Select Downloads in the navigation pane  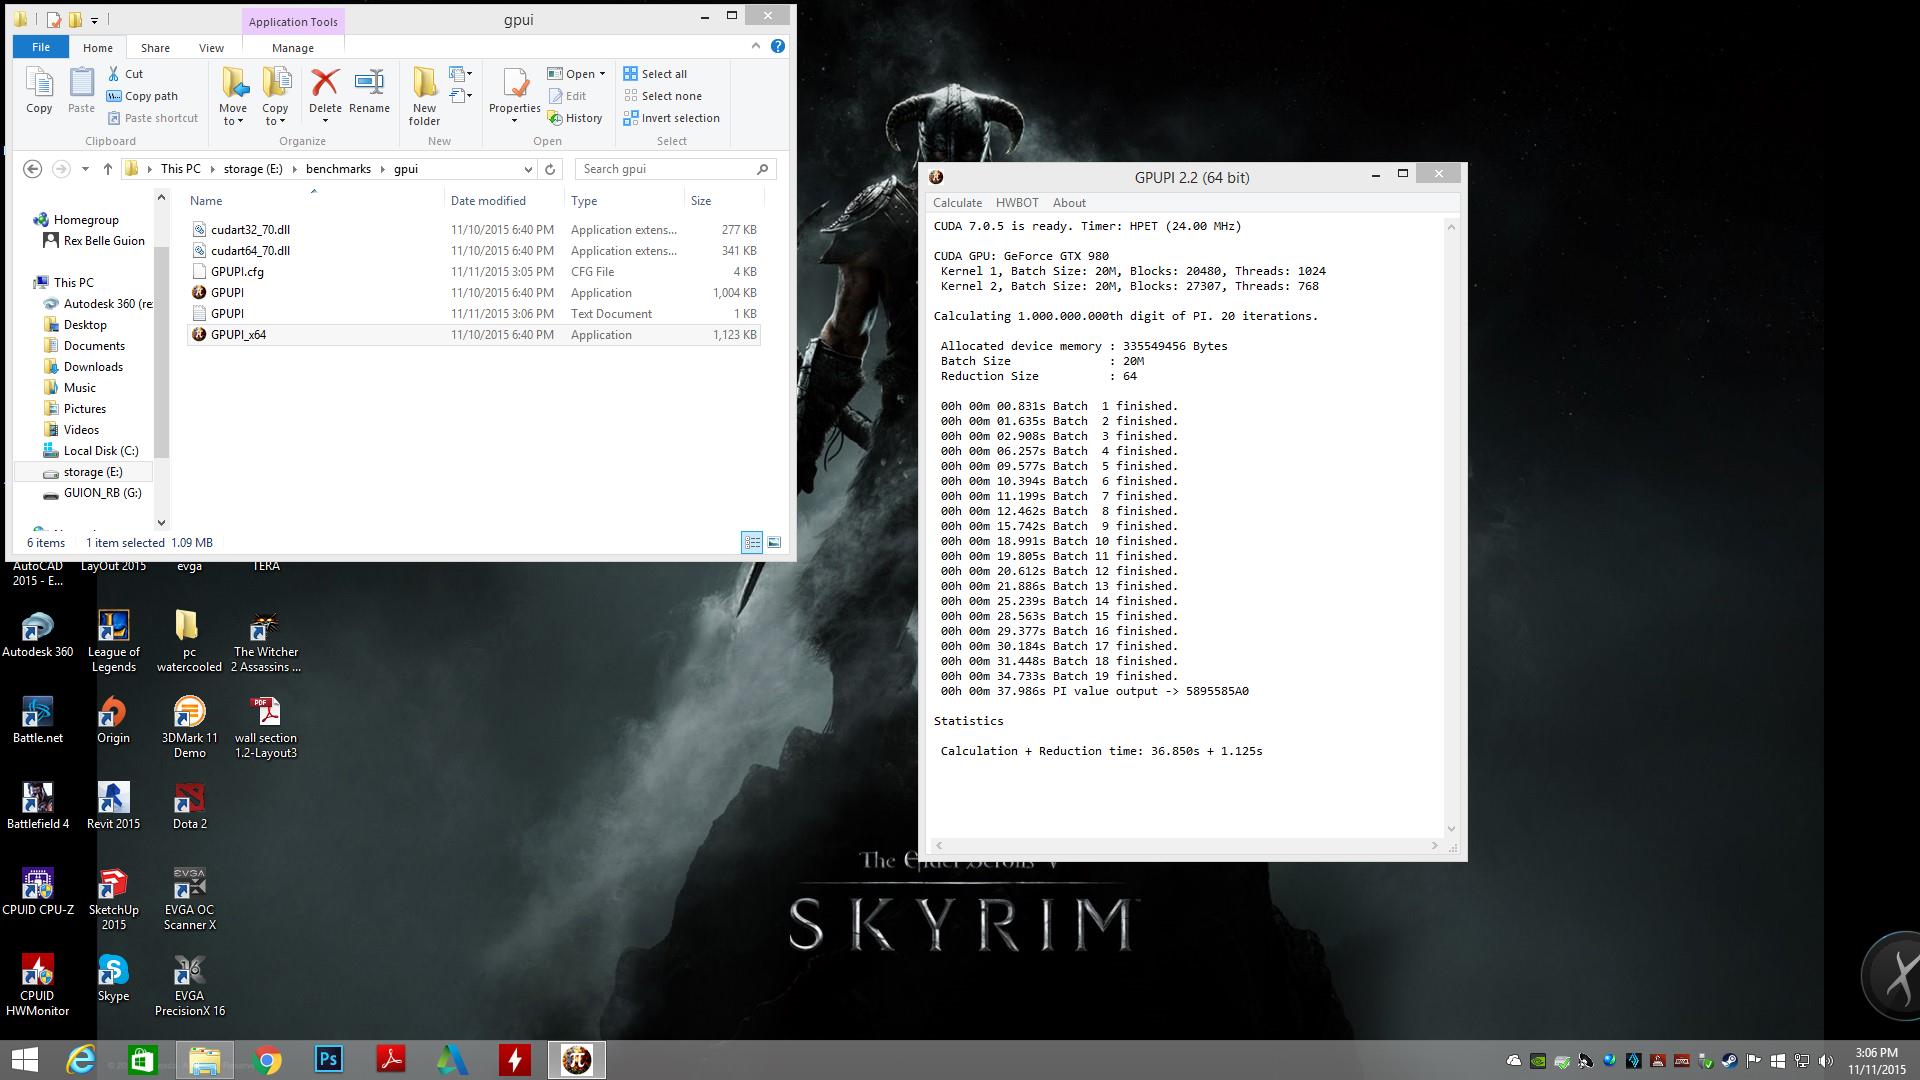pos(93,367)
